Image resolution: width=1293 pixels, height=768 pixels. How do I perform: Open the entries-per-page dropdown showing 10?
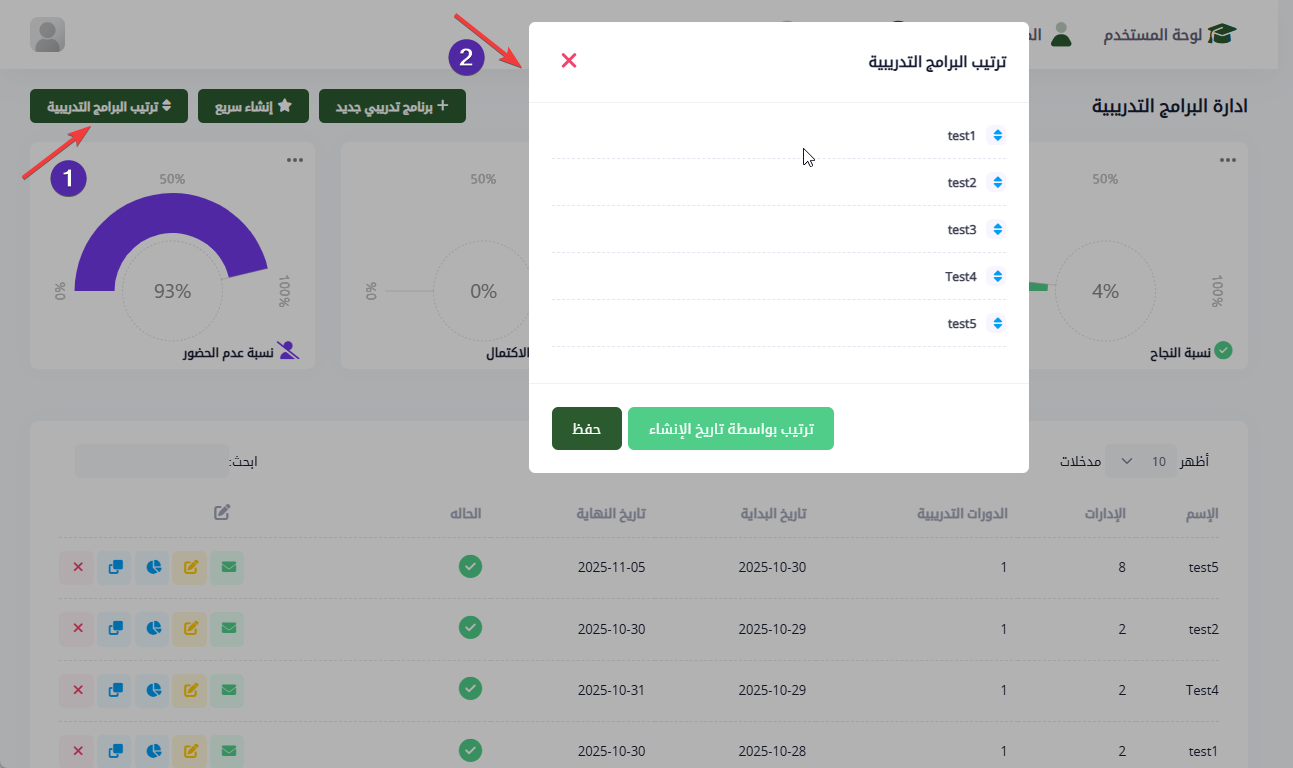pos(1141,461)
